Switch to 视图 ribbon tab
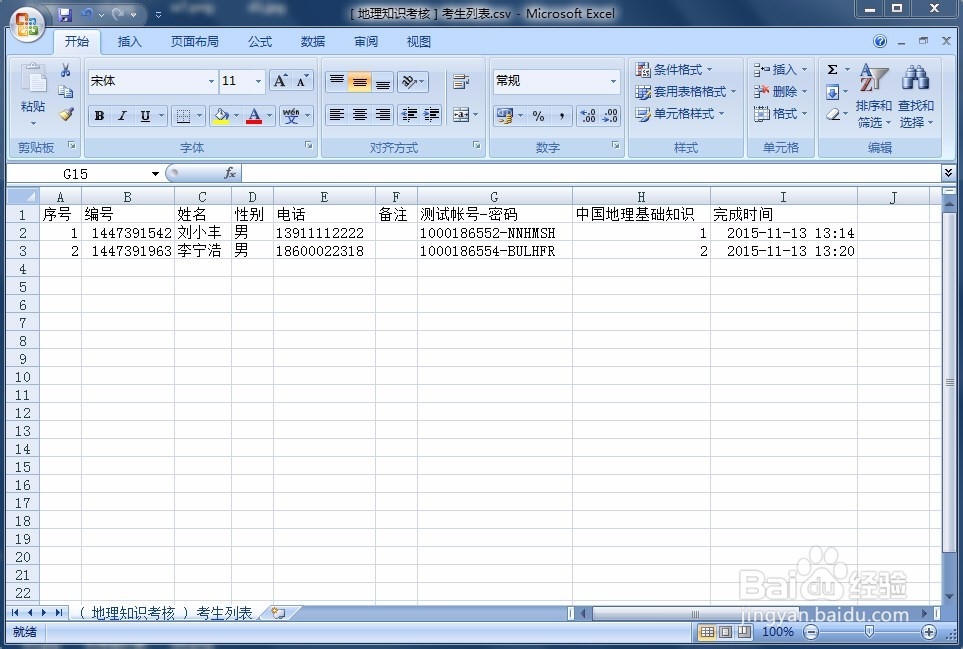The height and width of the screenshot is (649, 963). coord(419,41)
